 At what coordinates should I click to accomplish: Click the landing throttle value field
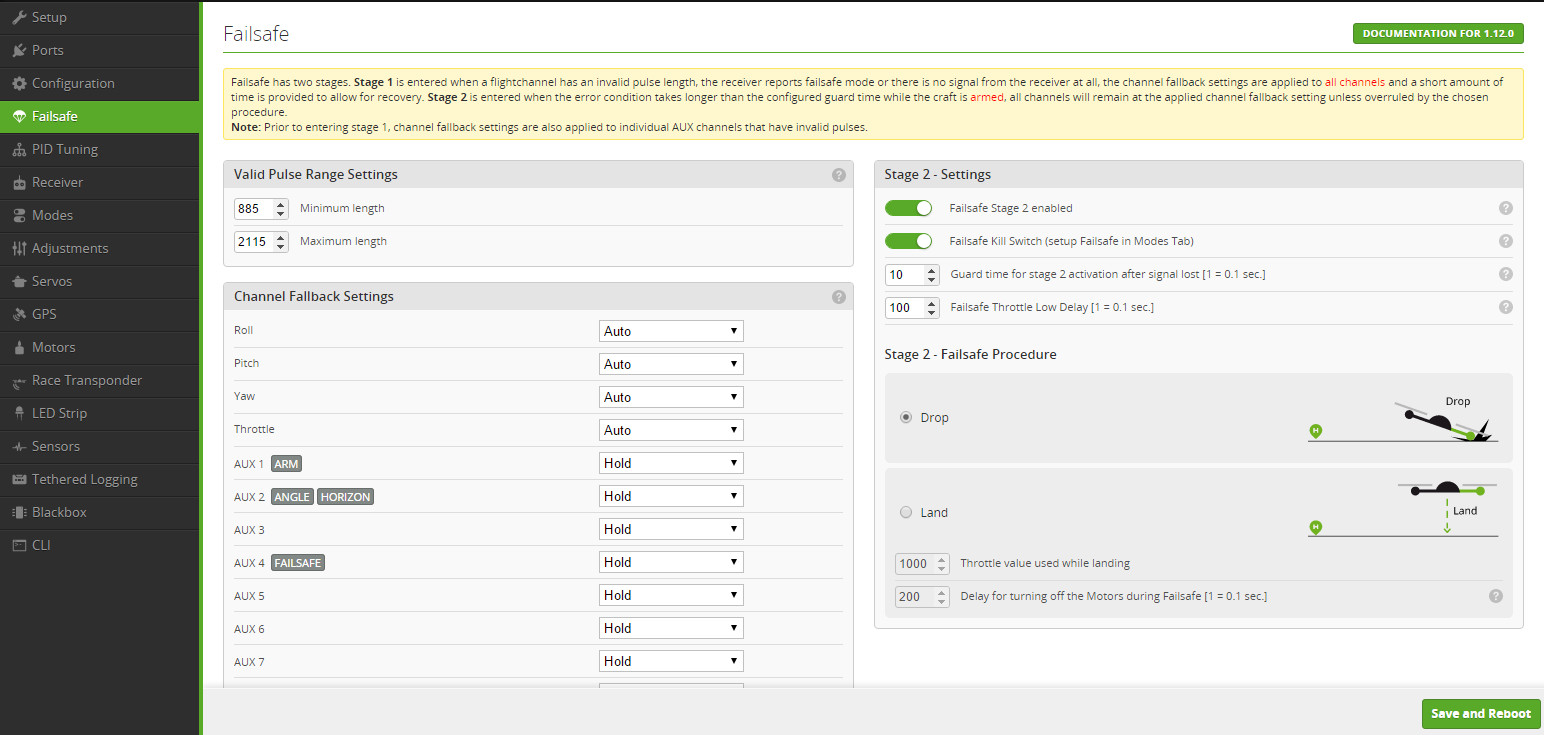(x=922, y=564)
